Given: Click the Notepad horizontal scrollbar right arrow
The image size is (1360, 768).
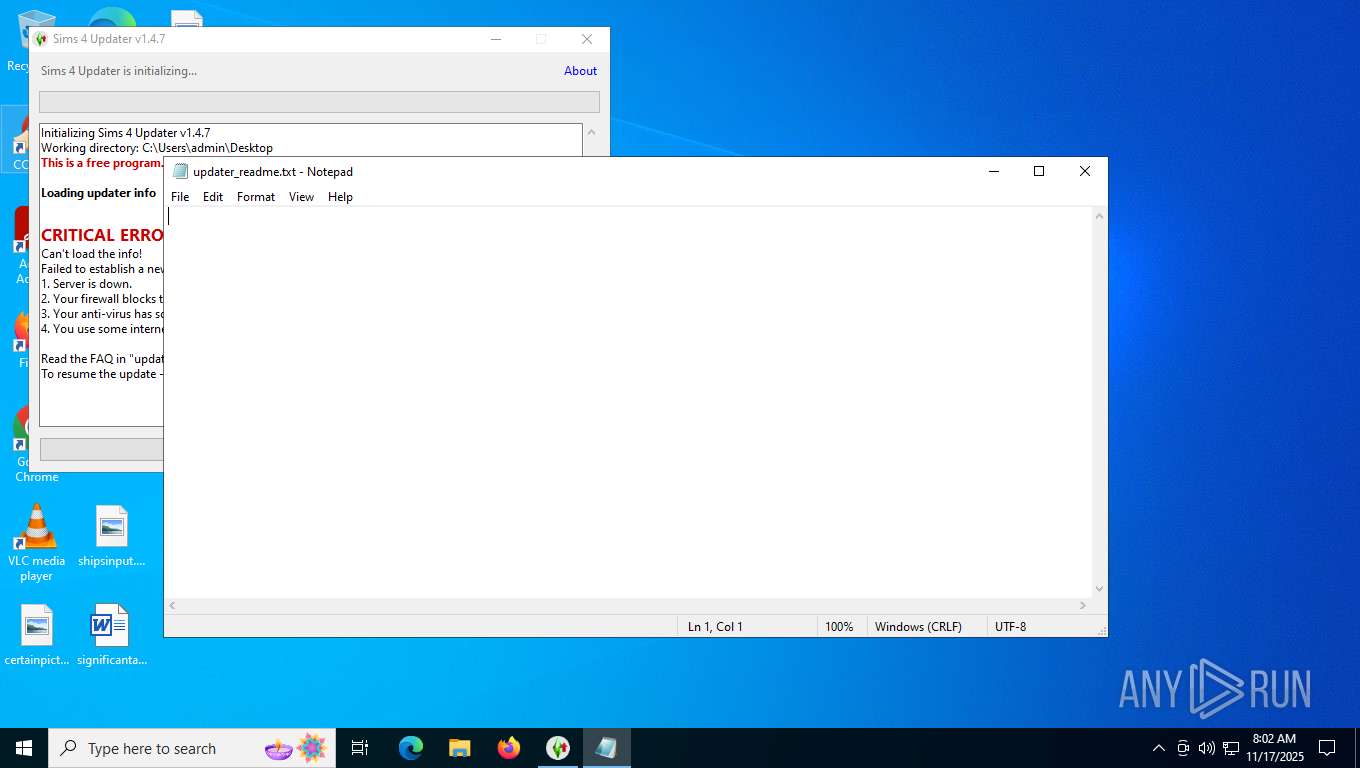Looking at the screenshot, I should (x=1083, y=605).
